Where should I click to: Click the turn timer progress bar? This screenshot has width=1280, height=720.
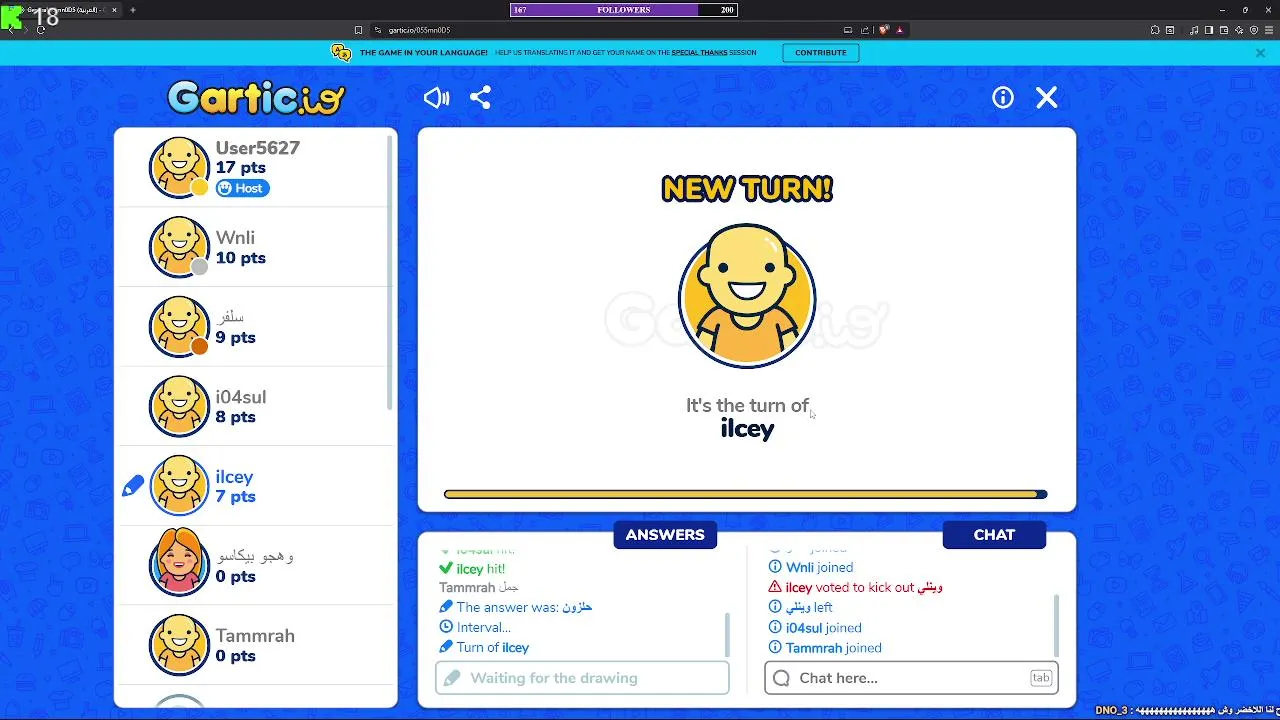(746, 494)
